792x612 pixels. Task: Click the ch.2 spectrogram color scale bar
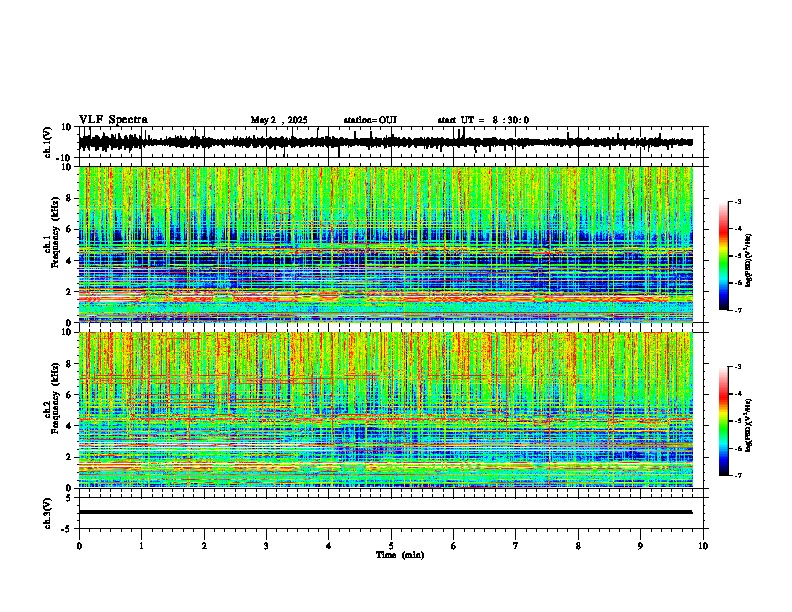724,421
